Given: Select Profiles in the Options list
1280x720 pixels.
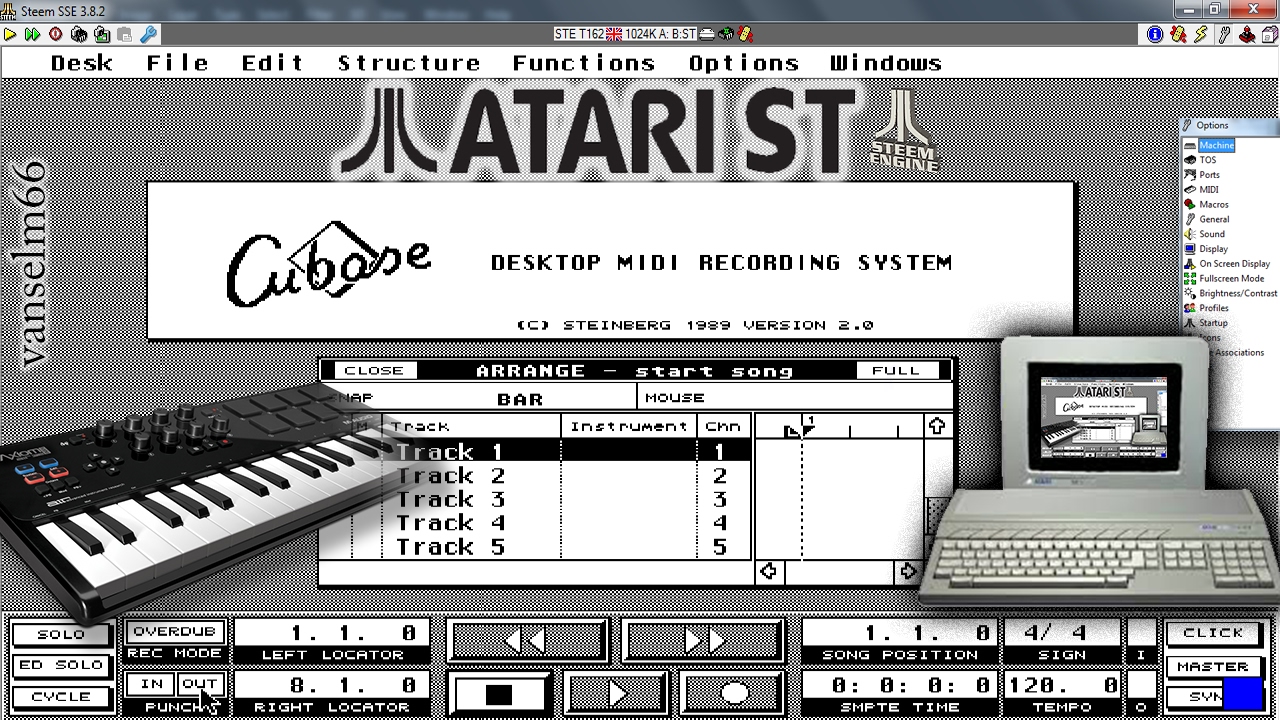Looking at the screenshot, I should [x=1214, y=308].
